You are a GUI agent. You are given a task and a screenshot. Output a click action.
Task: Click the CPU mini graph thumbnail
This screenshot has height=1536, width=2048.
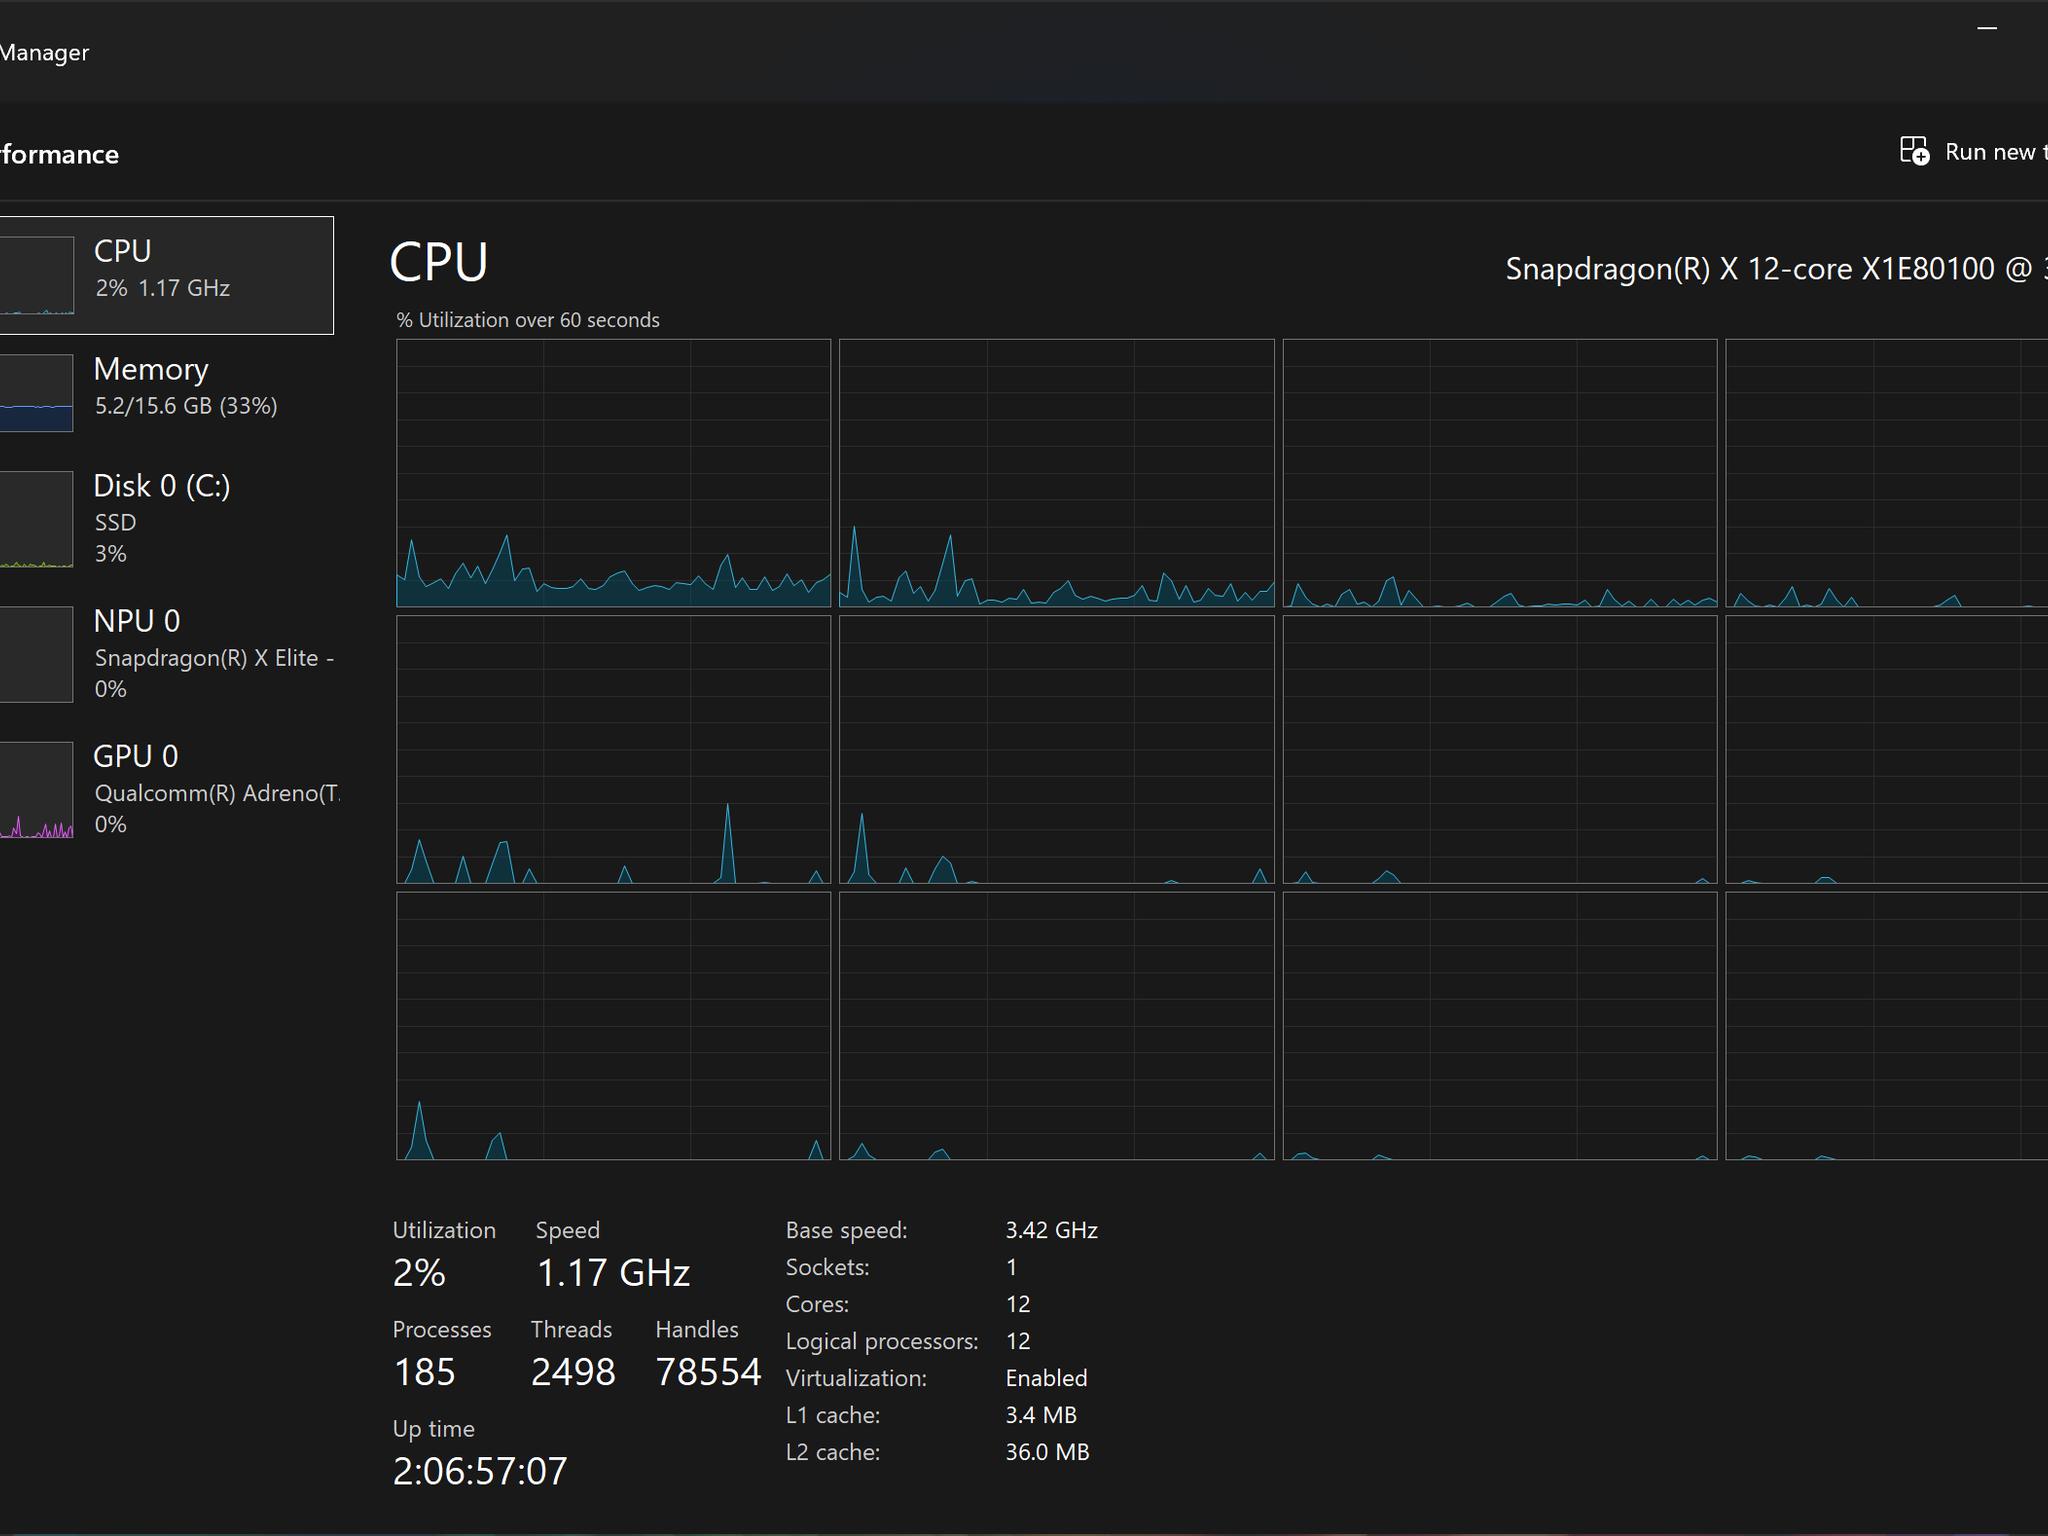click(x=36, y=275)
